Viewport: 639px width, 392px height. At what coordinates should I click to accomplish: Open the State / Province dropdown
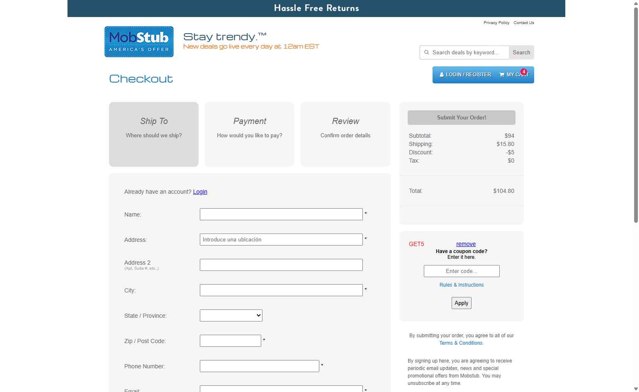click(x=231, y=315)
